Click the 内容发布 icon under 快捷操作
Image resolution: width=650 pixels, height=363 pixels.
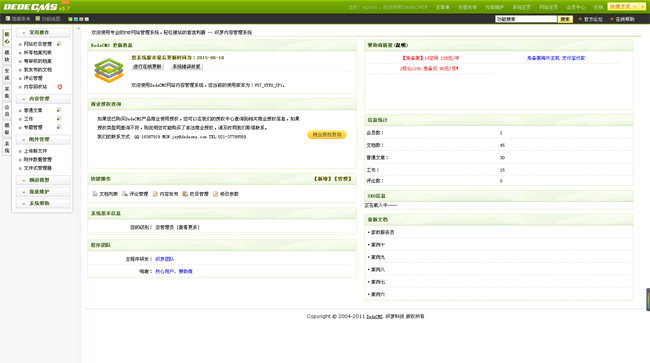[x=155, y=194]
